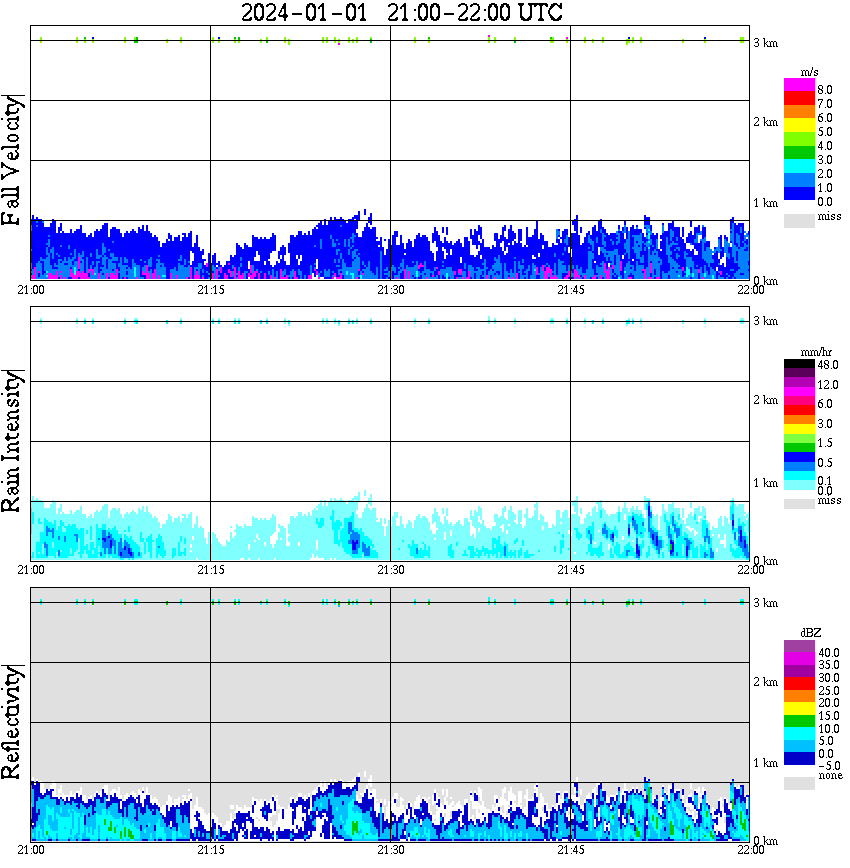Click the '1 km' label of the Rain Intensity panel
The image size is (850, 868).
pos(765,483)
